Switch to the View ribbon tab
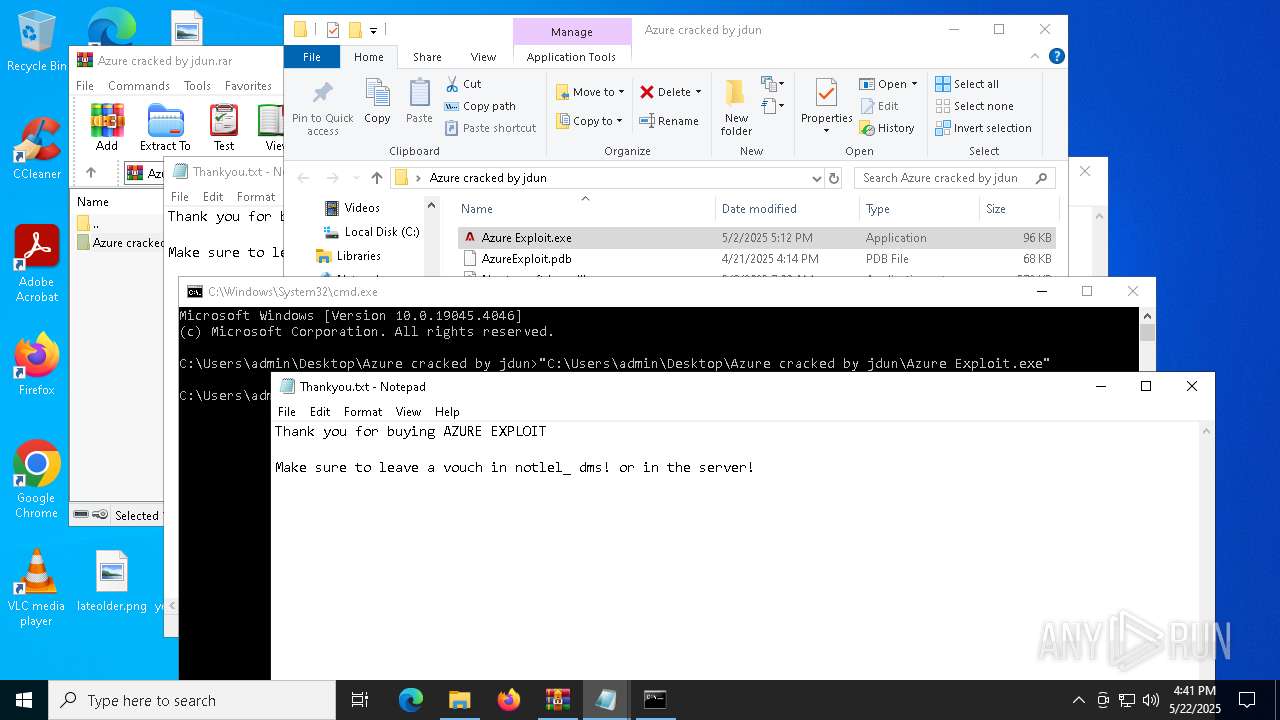The width and height of the screenshot is (1280, 720). (483, 57)
